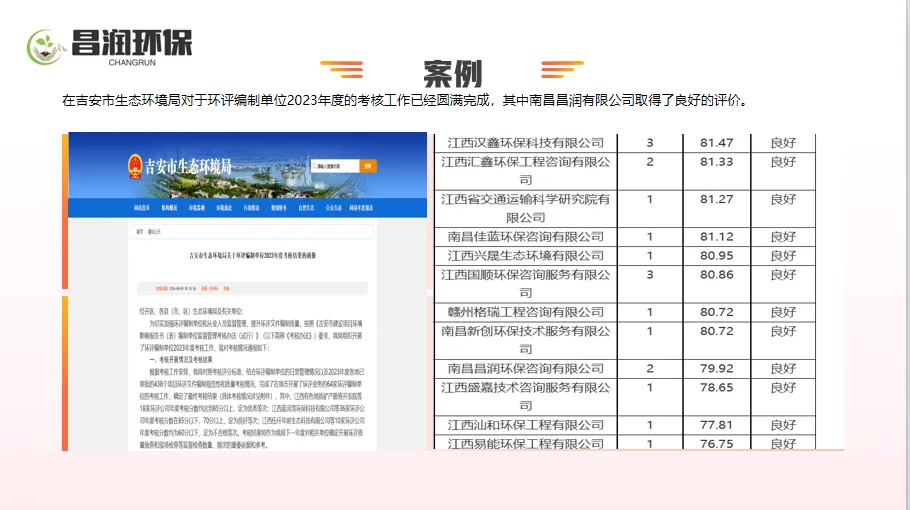Click the cell 江西汕和环保工程有限公司
Viewport: 910px width, 510px height.
pyautogui.click(x=526, y=425)
